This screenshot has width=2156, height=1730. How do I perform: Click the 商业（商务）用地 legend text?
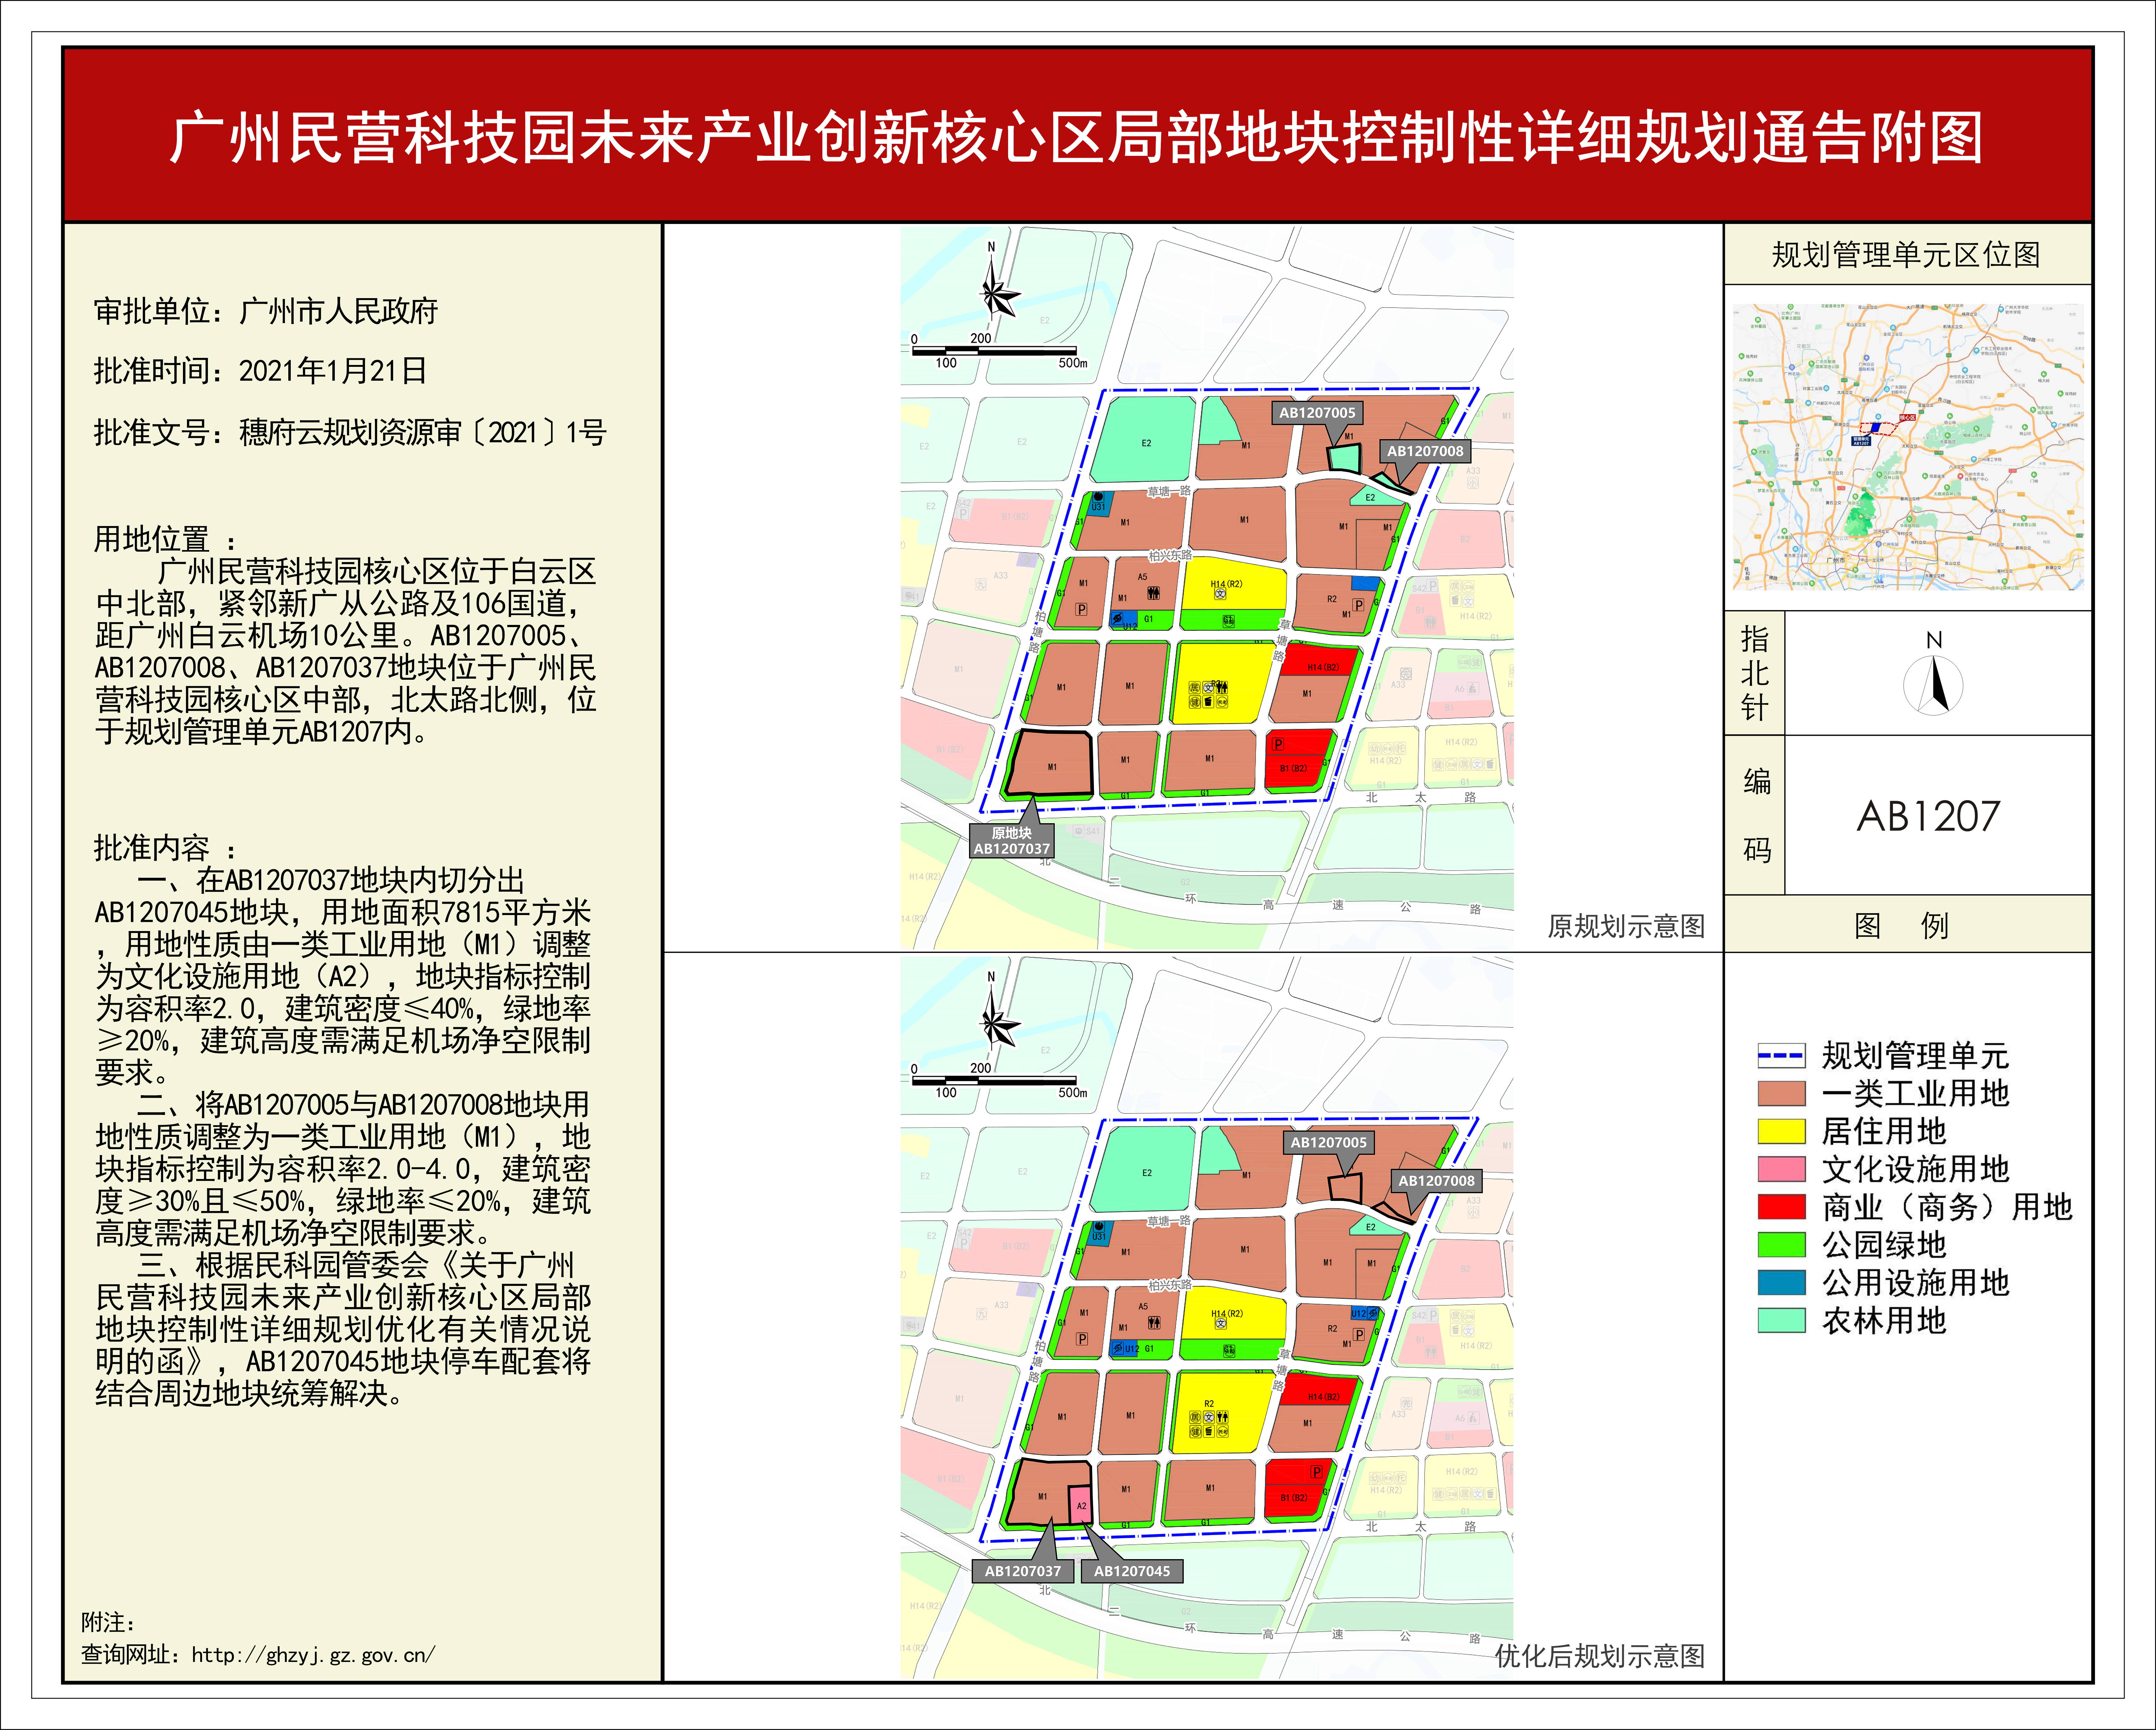(x=1947, y=1207)
